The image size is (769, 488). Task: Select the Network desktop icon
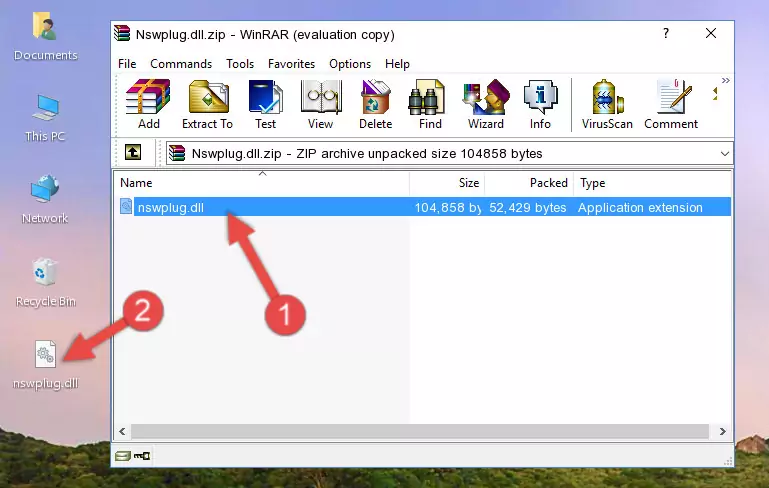45,199
